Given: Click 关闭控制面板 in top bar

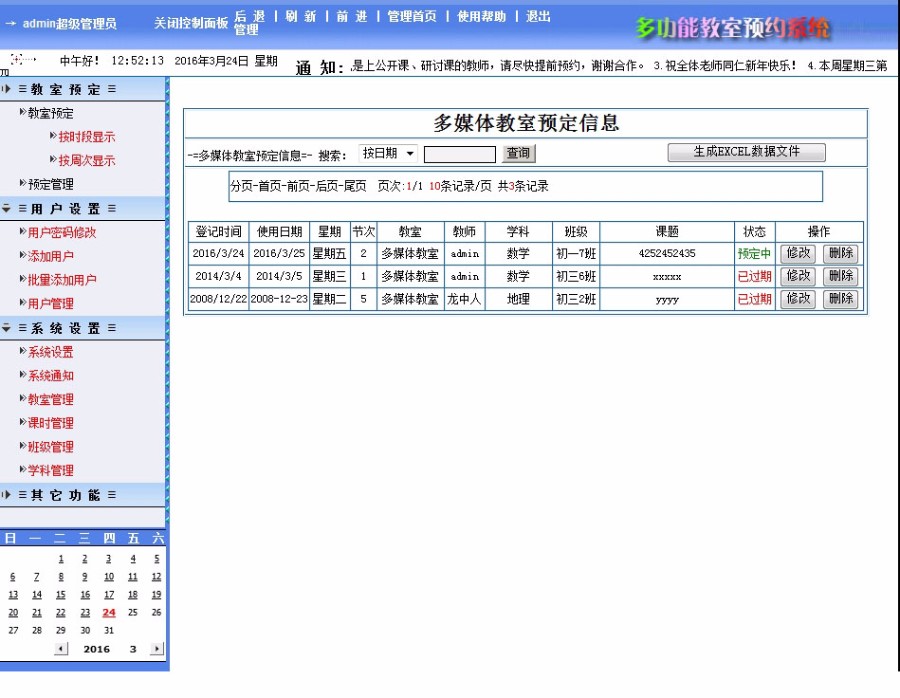Looking at the screenshot, I should [191, 24].
